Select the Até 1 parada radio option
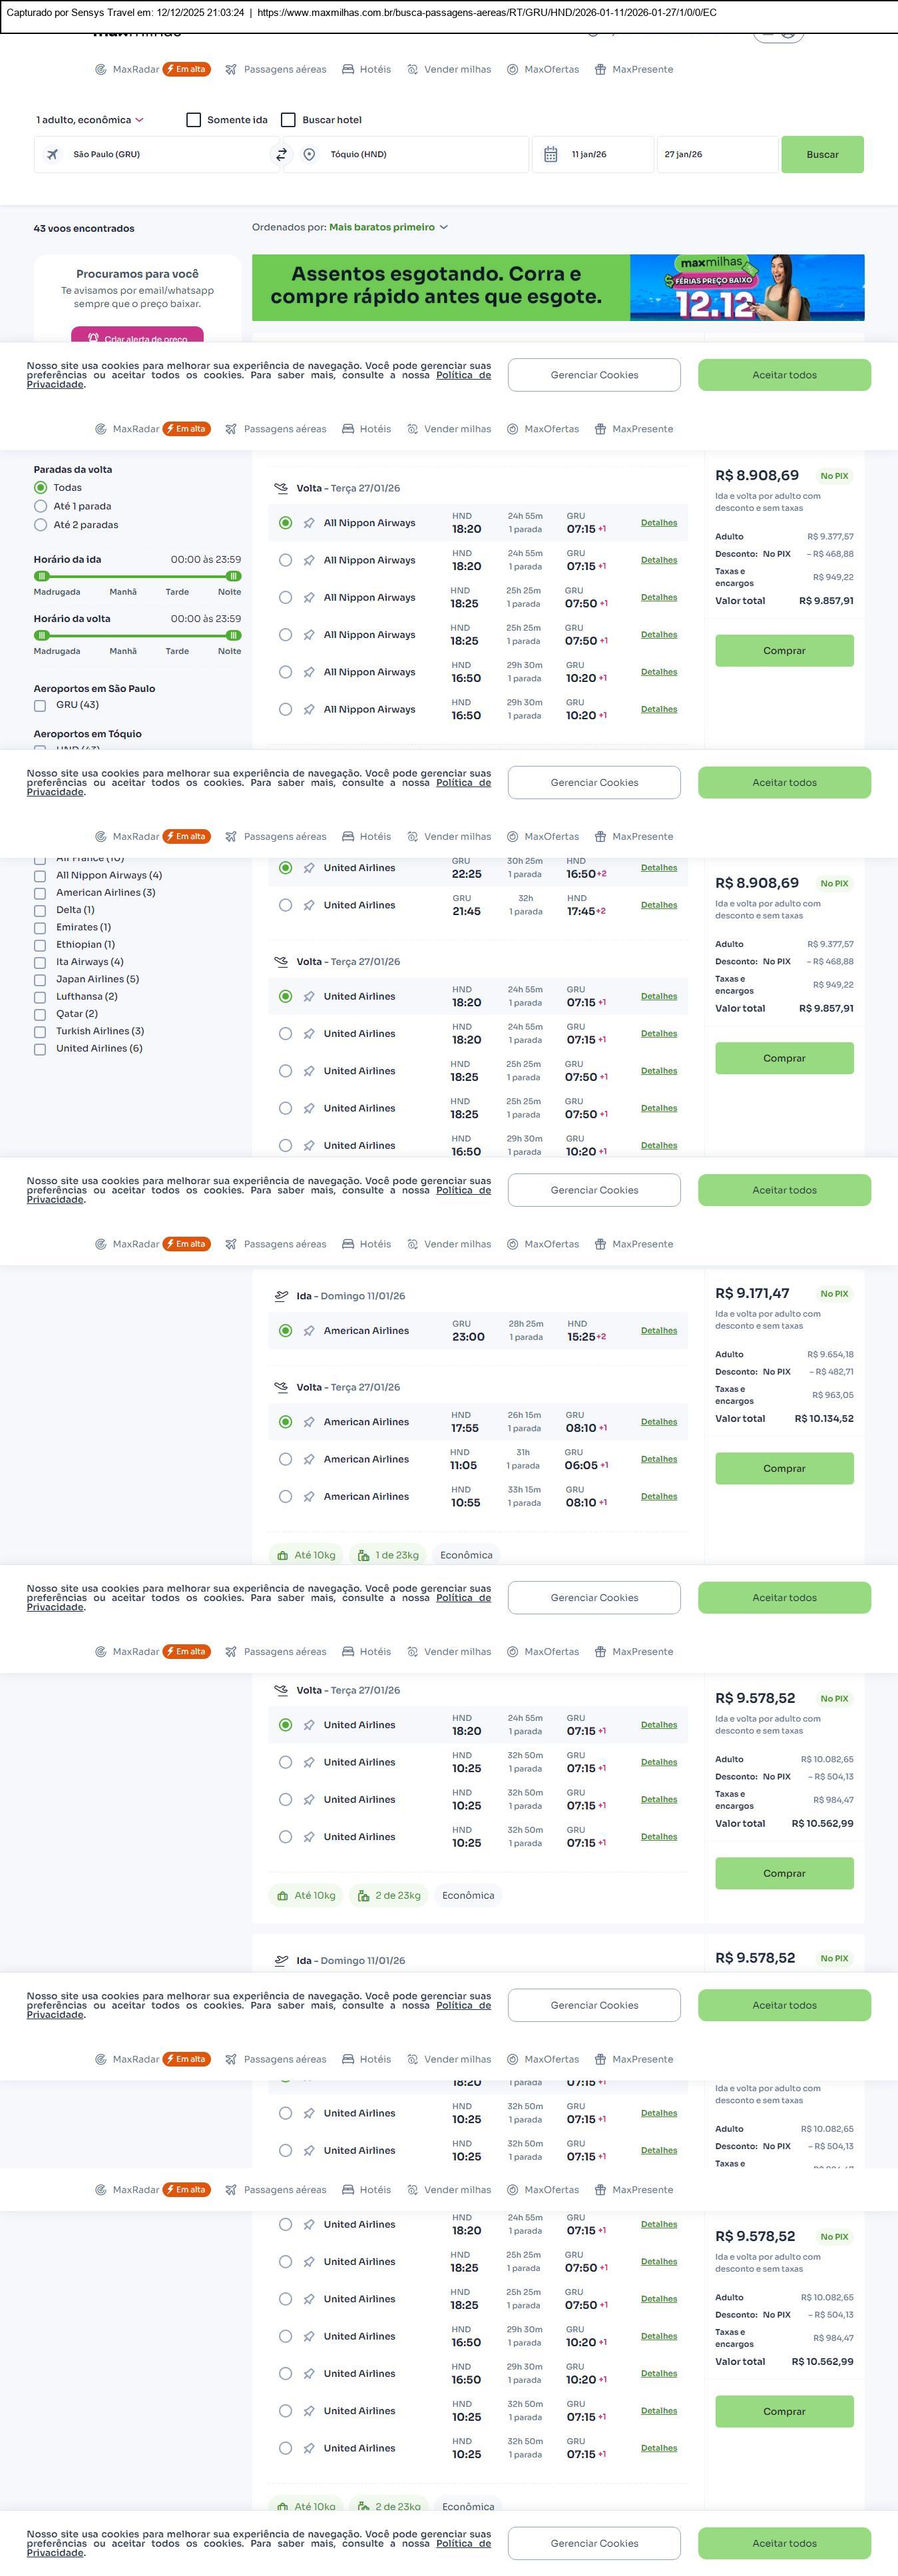The width and height of the screenshot is (898, 2576). tap(41, 506)
